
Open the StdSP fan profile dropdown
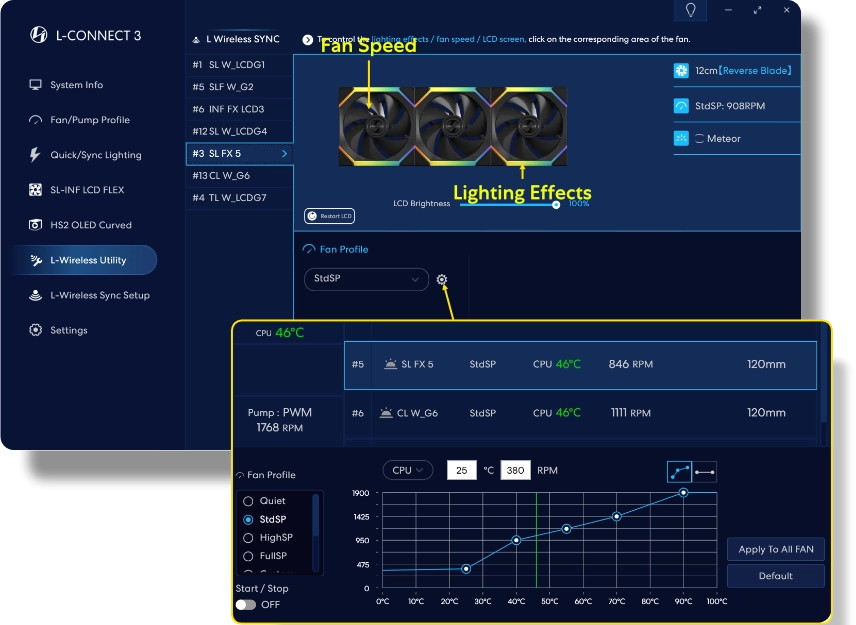tap(366, 279)
